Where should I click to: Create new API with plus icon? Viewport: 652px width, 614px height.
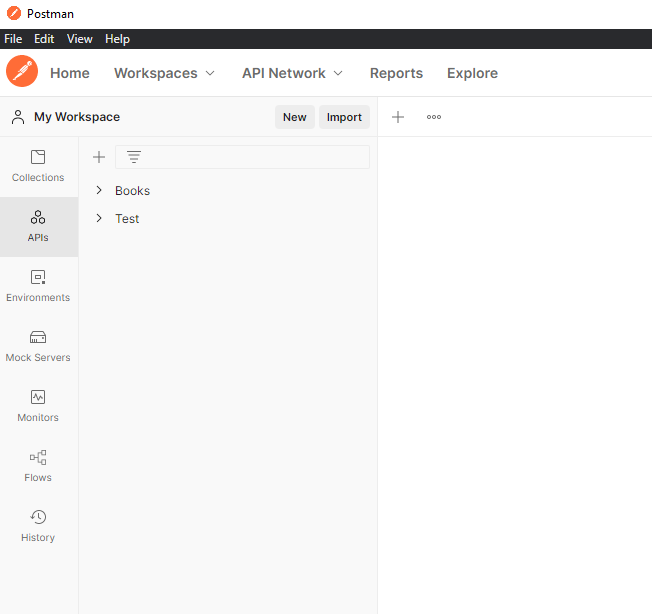coord(99,157)
